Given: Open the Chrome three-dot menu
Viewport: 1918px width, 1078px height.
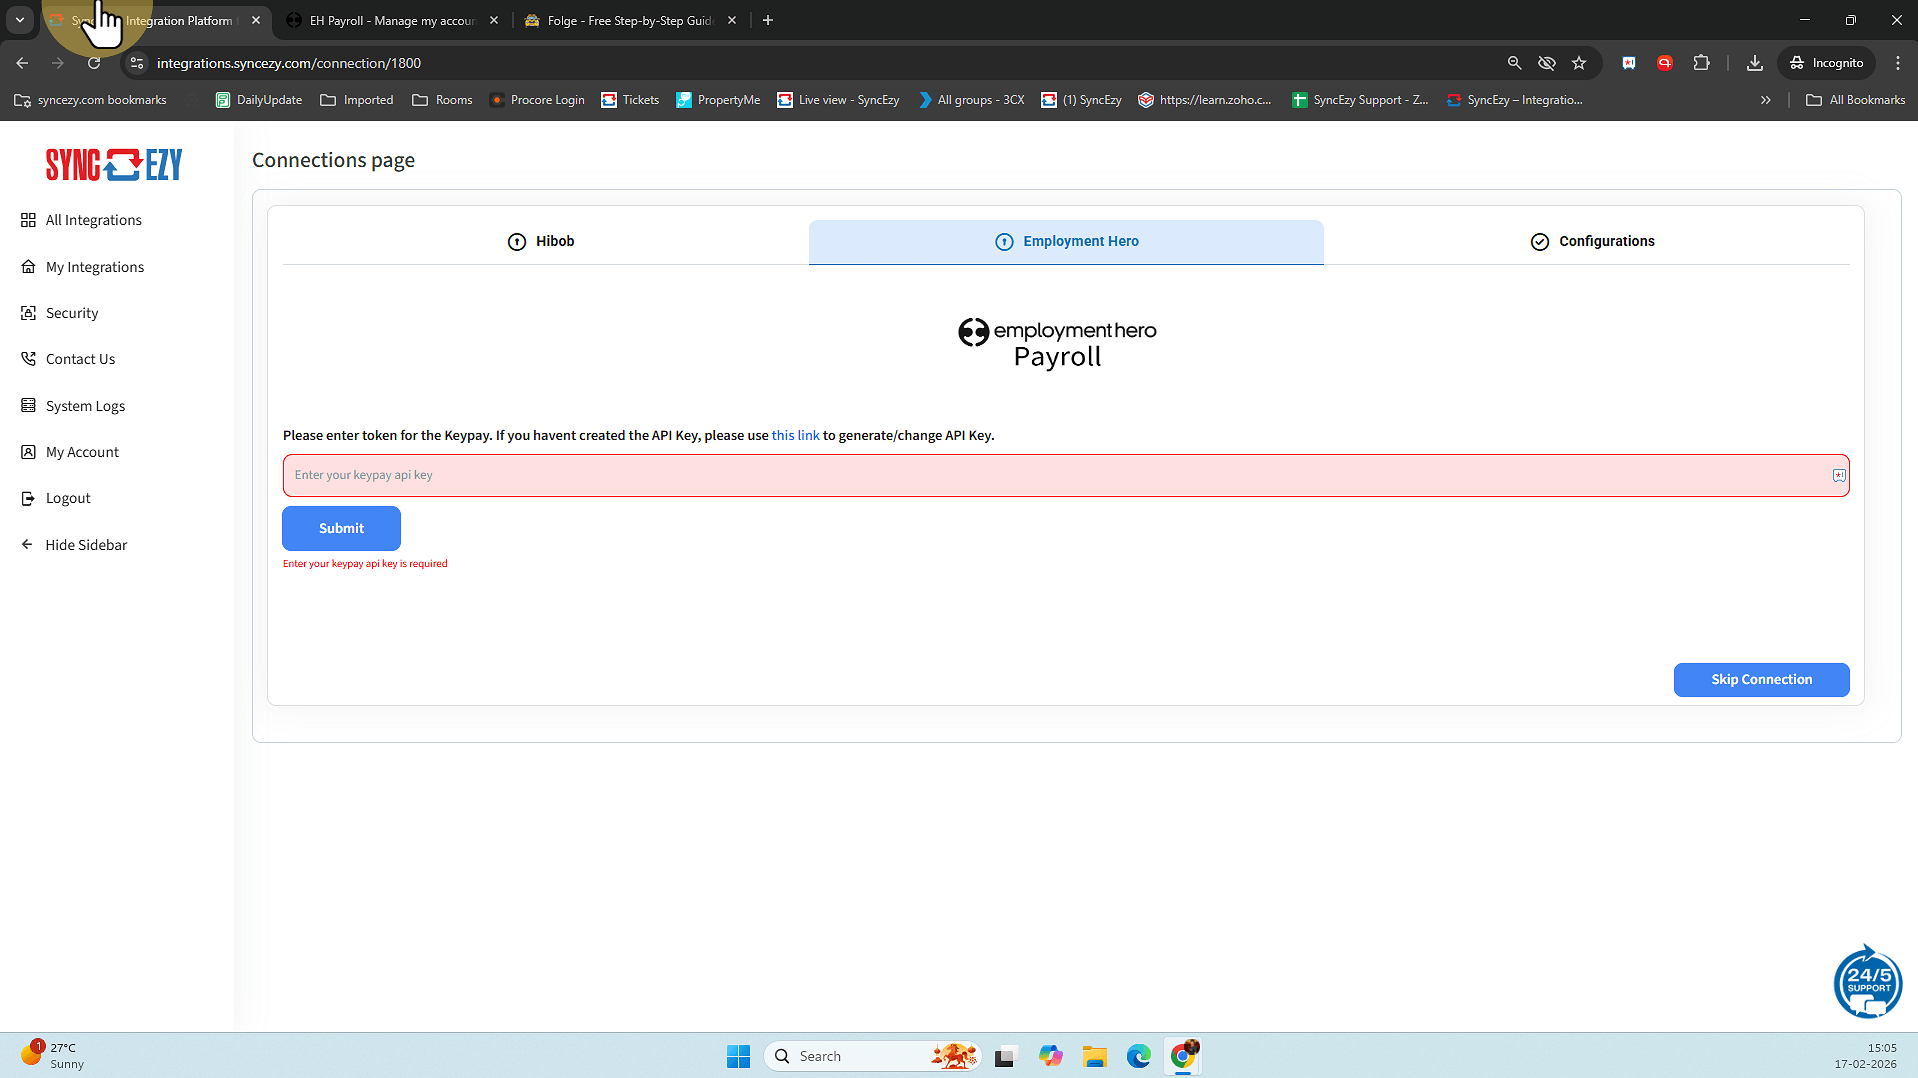Looking at the screenshot, I should (1897, 63).
